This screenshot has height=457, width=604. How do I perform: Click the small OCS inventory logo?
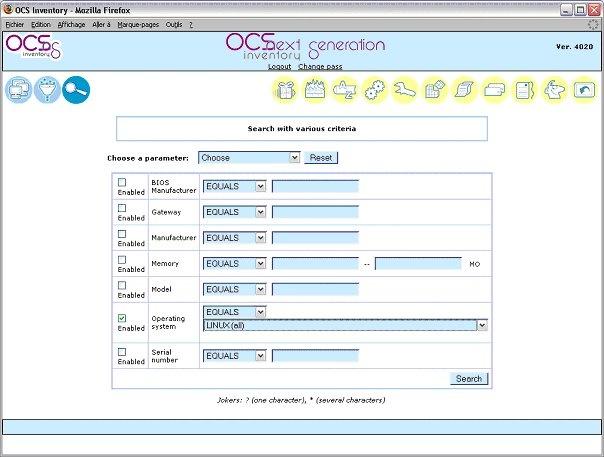click(x=33, y=47)
